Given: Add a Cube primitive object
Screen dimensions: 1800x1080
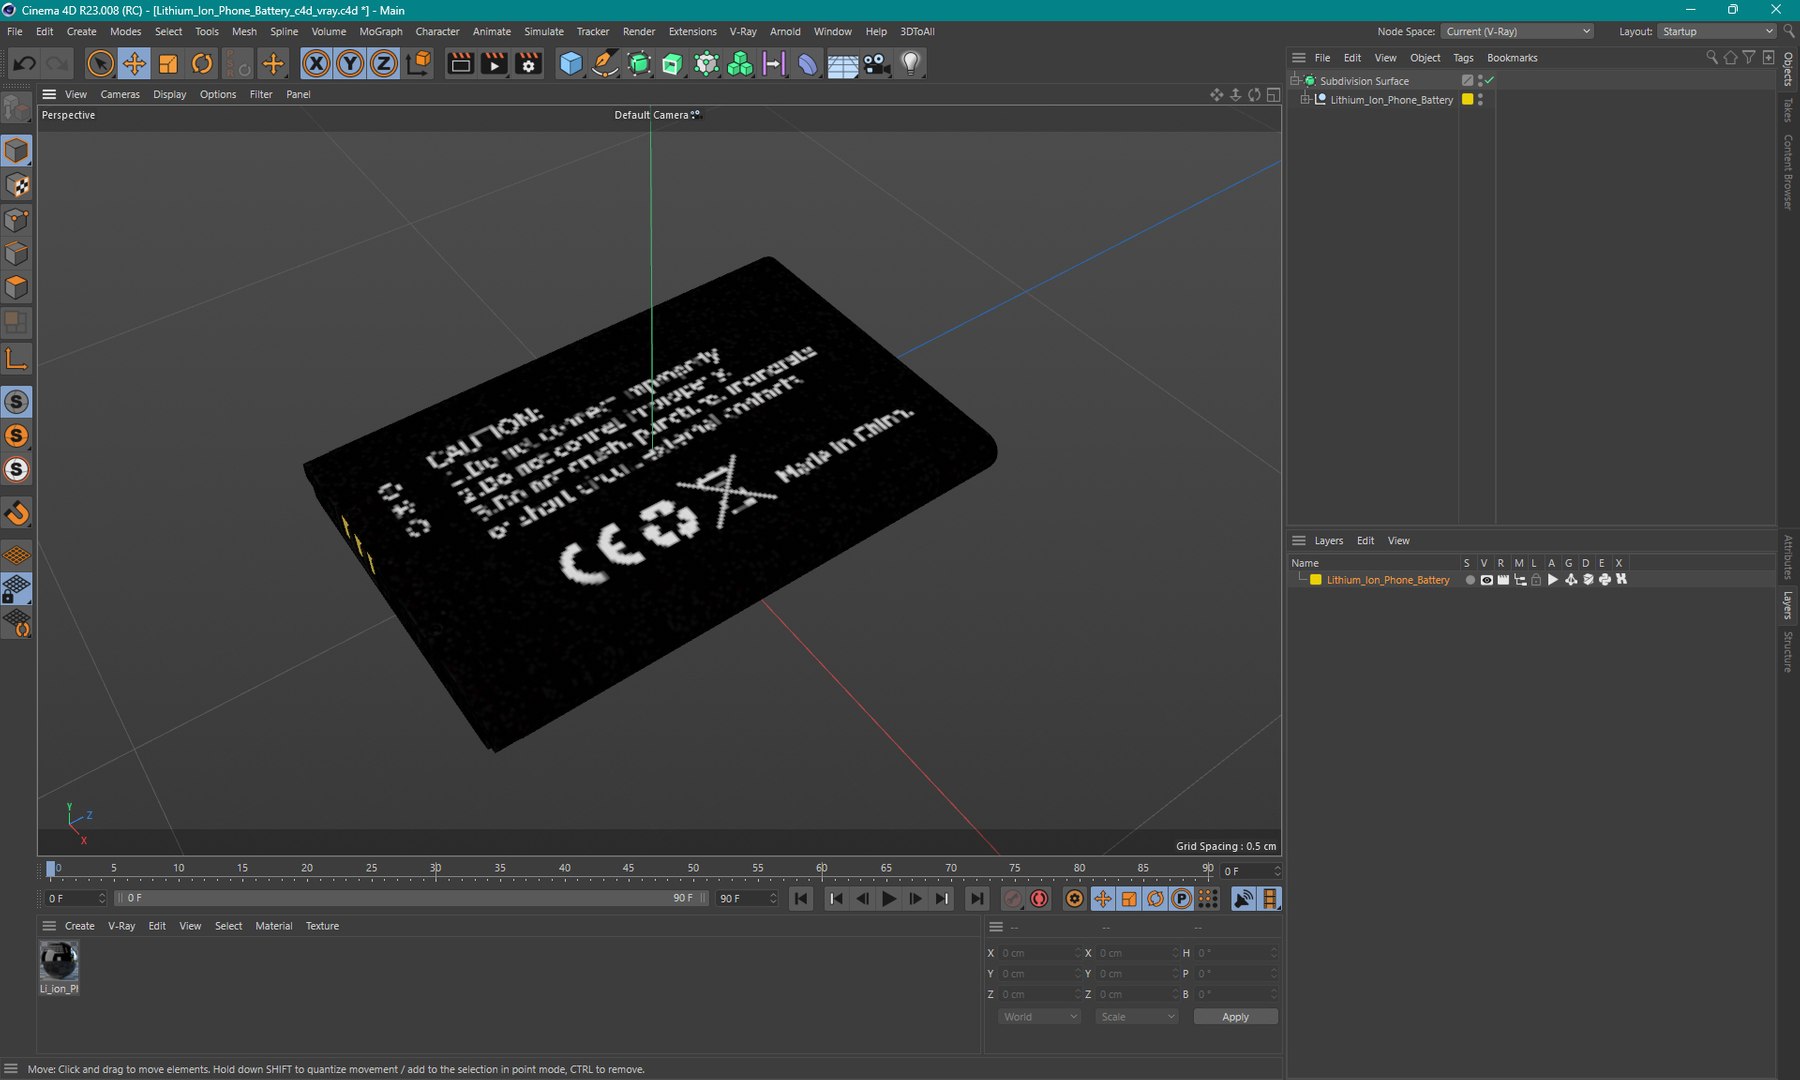Looking at the screenshot, I should tap(570, 64).
